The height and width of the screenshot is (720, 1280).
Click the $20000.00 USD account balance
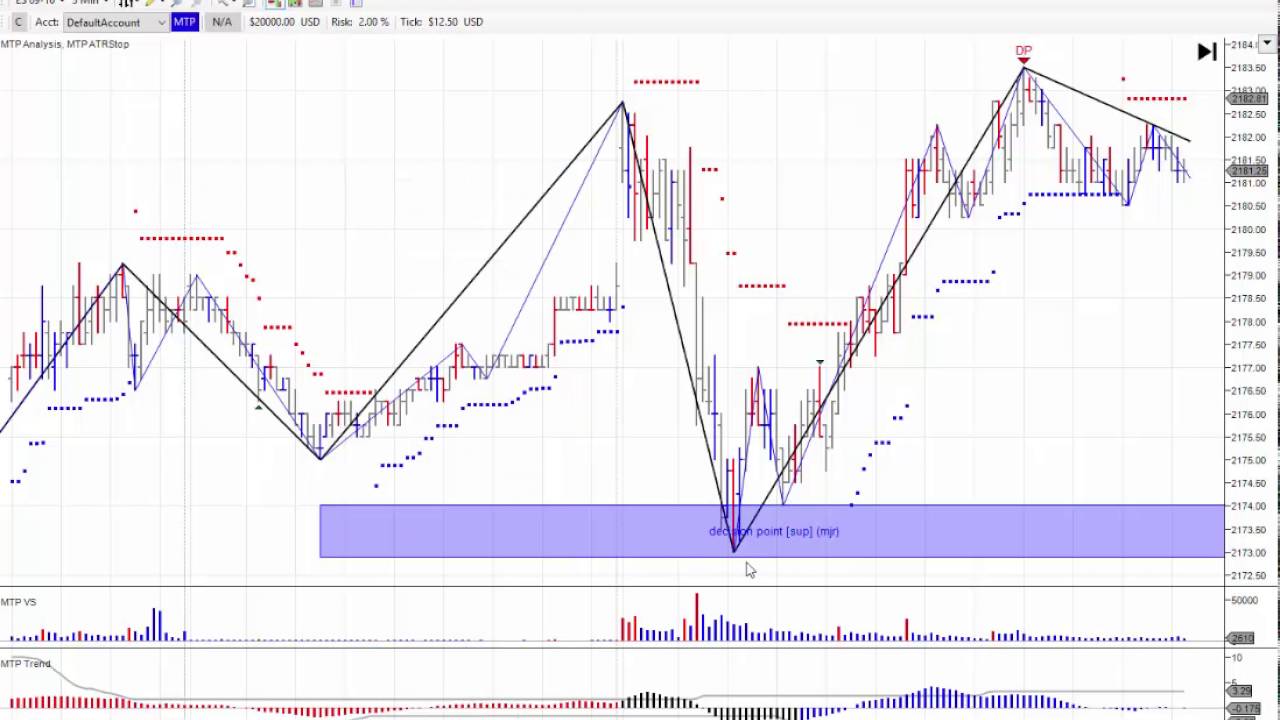[x=284, y=22]
